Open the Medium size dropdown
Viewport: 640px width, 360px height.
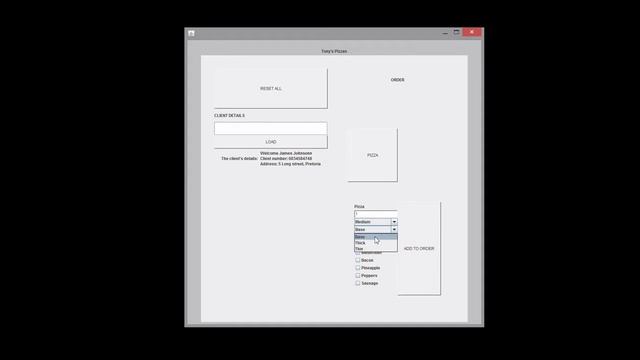[x=376, y=222]
